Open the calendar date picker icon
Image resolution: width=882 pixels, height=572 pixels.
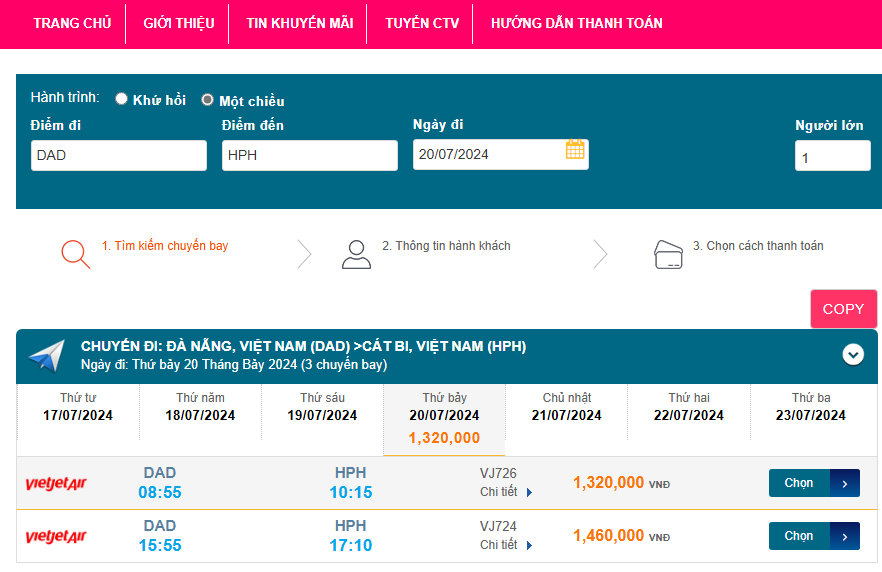575,150
